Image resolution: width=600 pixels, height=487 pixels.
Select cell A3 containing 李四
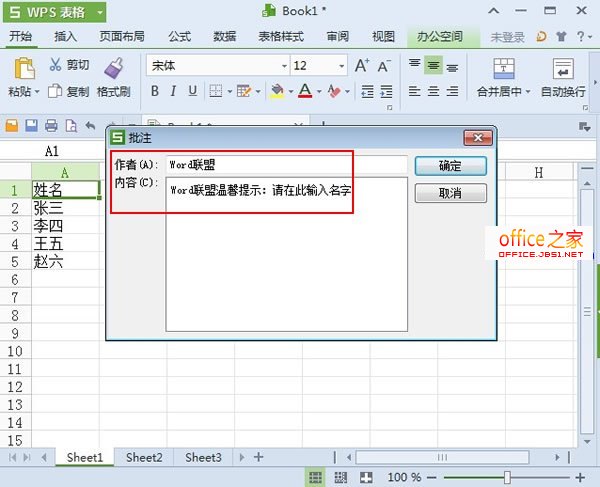coord(65,226)
